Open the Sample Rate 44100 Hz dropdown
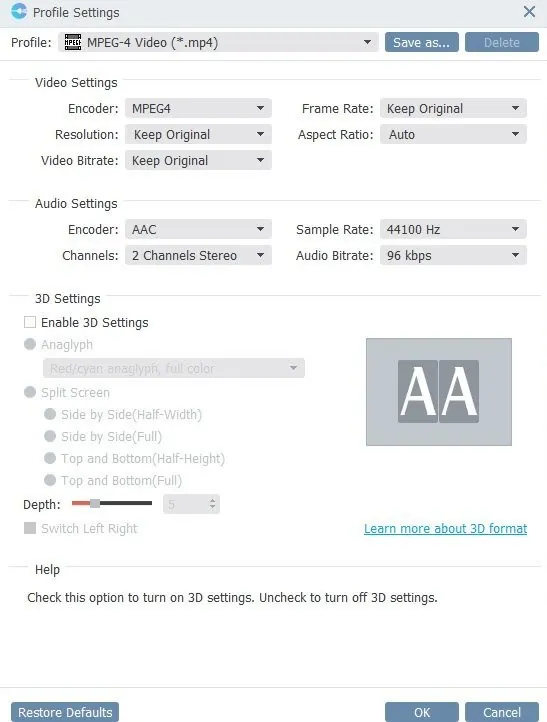 pyautogui.click(x=453, y=229)
